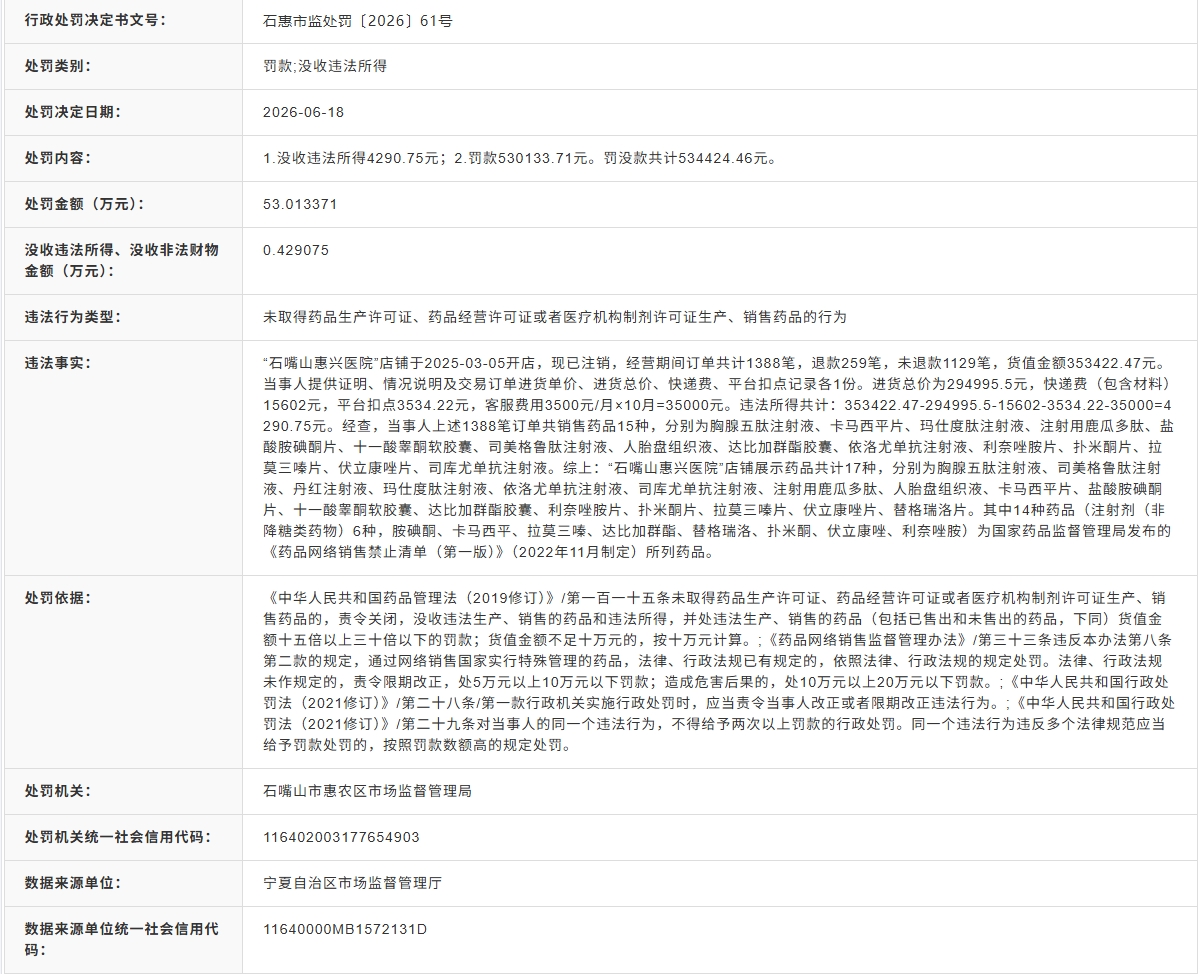Select the label 行政处罚决定书文号
The width and height of the screenshot is (1200, 974).
tap(96, 20)
